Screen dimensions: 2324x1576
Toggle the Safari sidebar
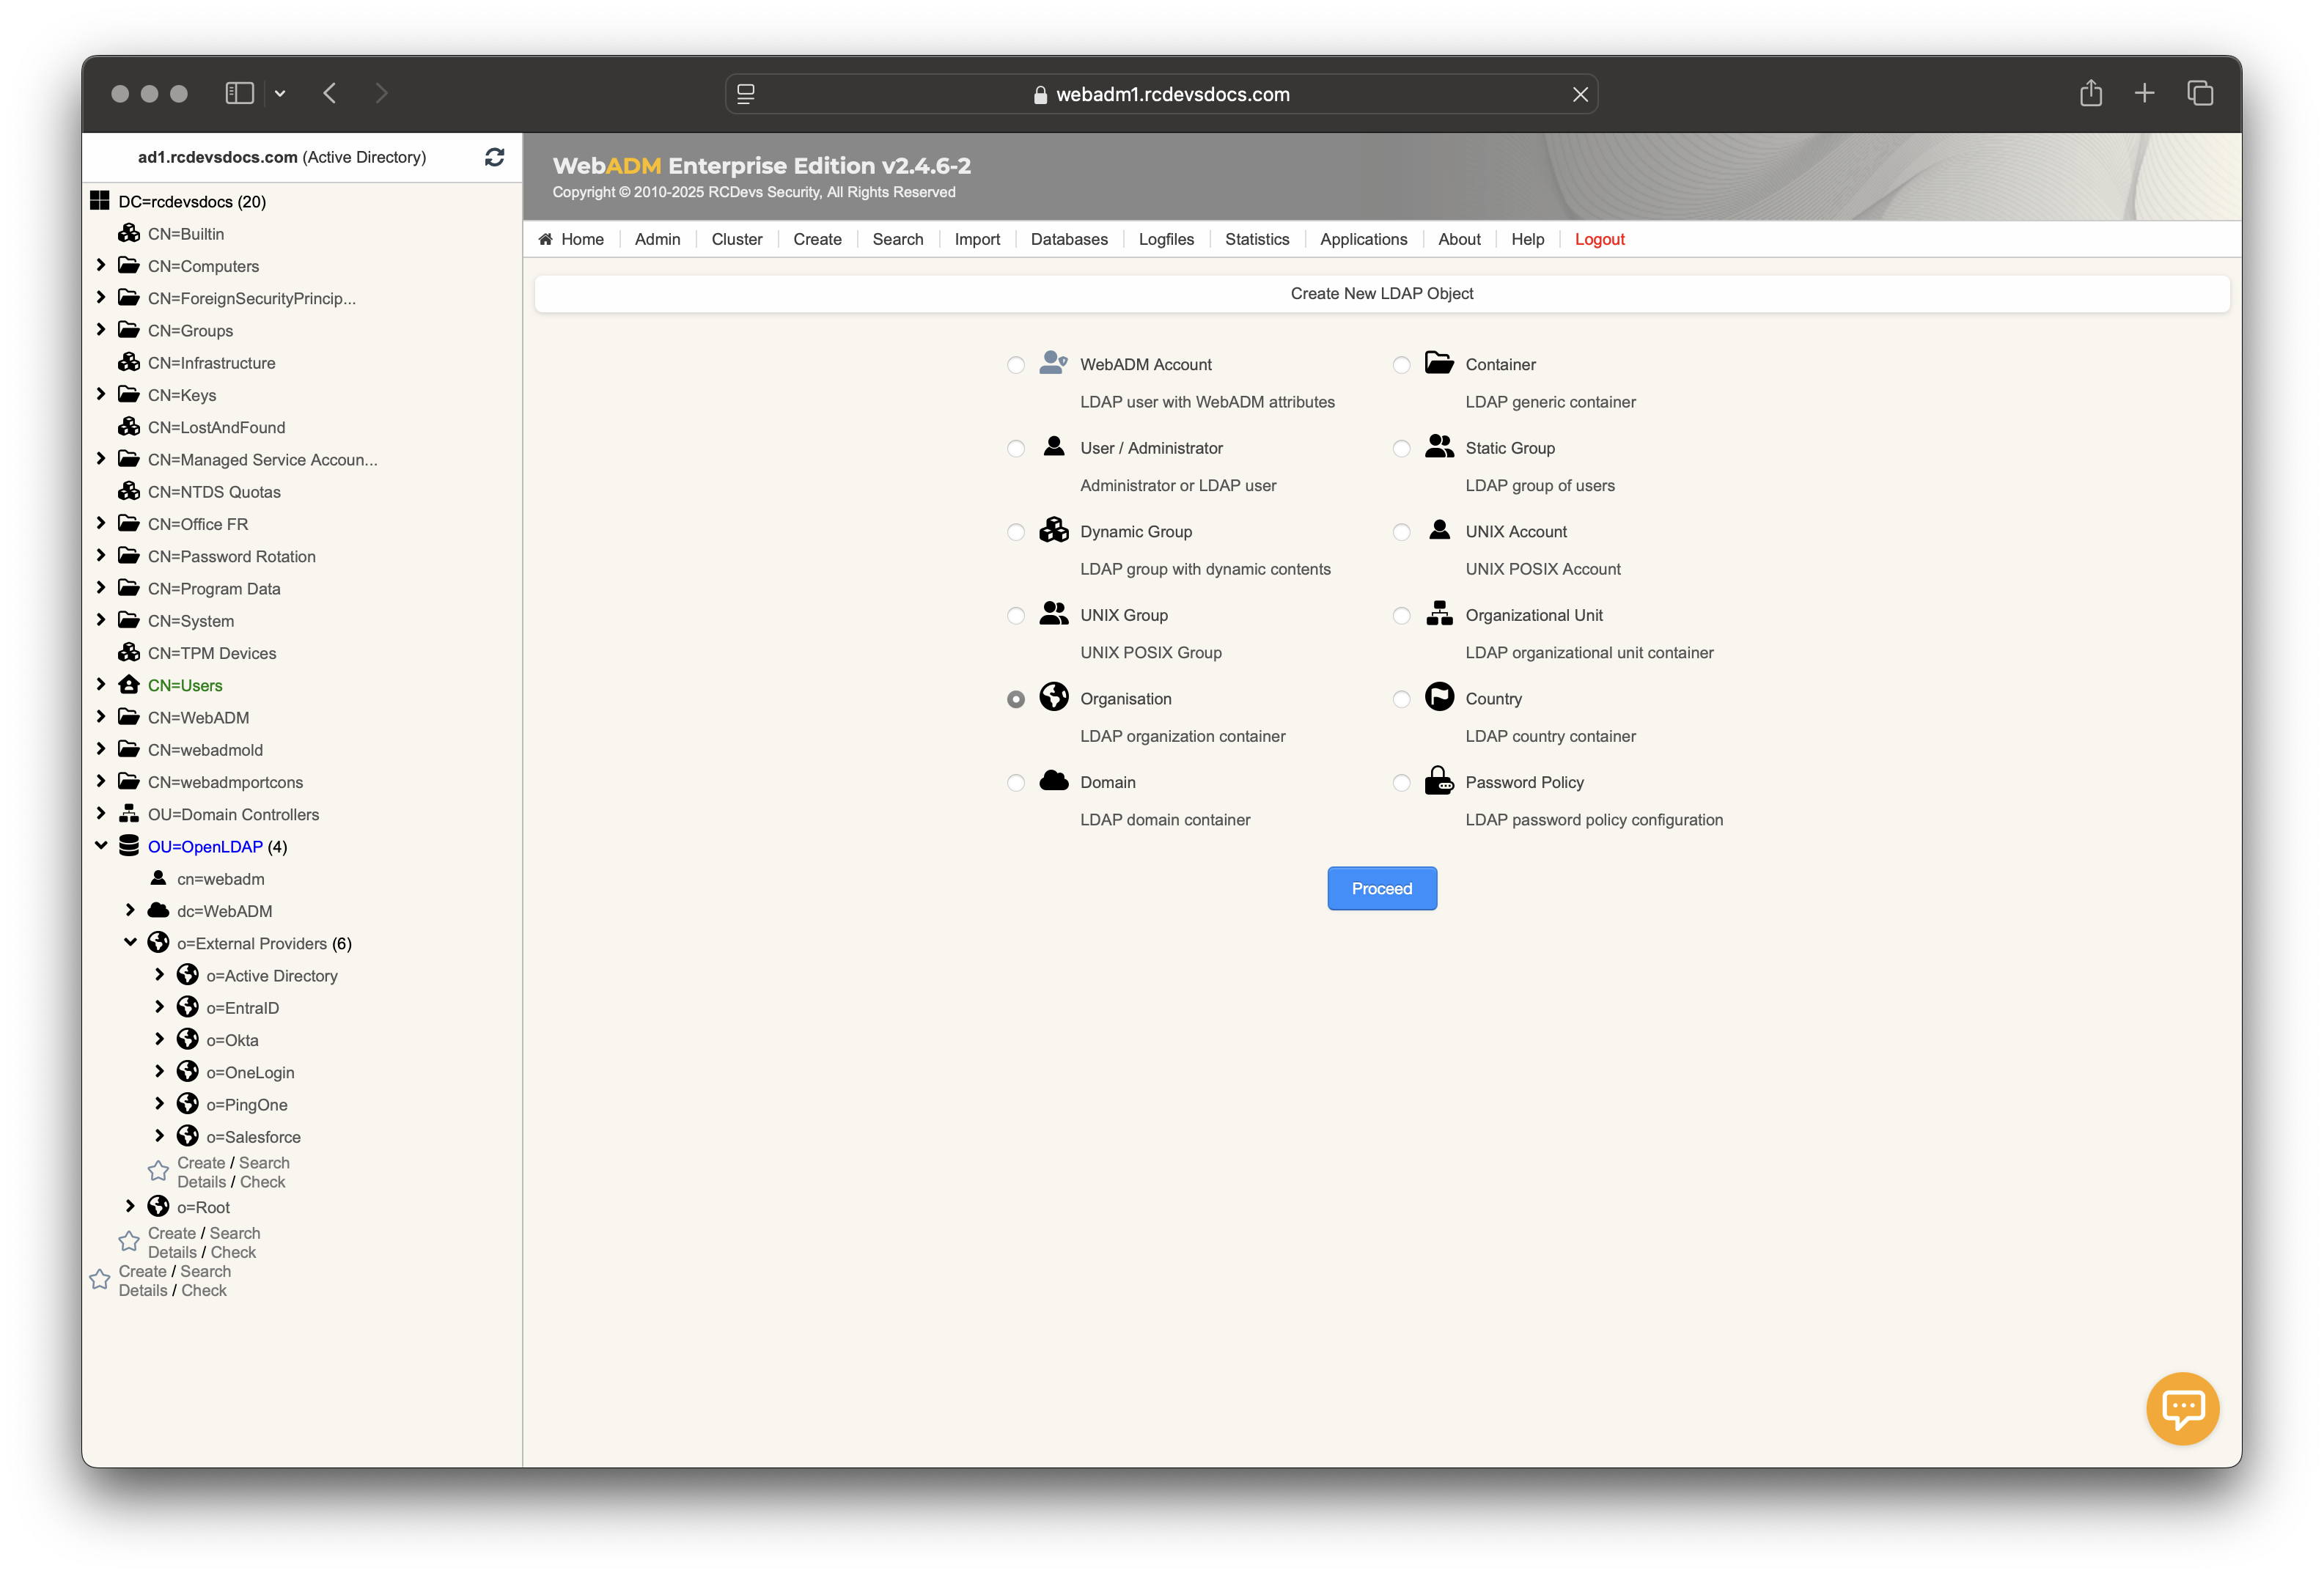[x=239, y=93]
